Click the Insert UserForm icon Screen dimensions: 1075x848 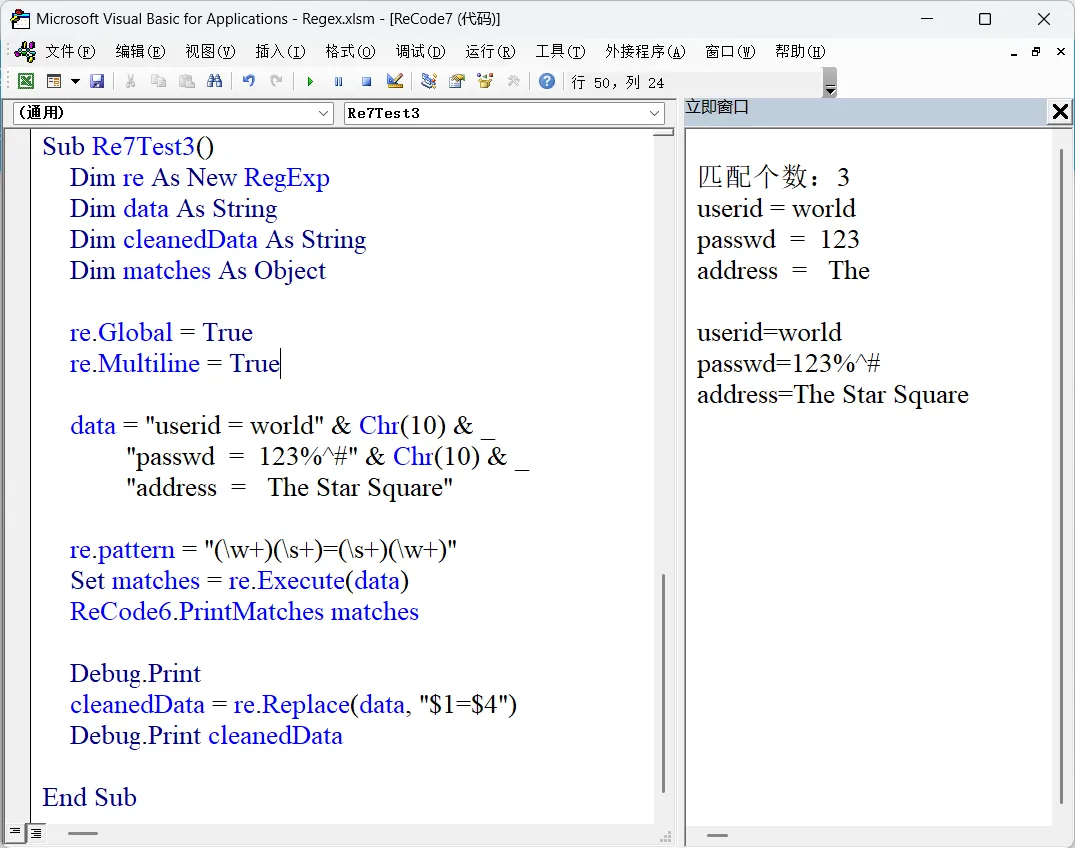54,82
